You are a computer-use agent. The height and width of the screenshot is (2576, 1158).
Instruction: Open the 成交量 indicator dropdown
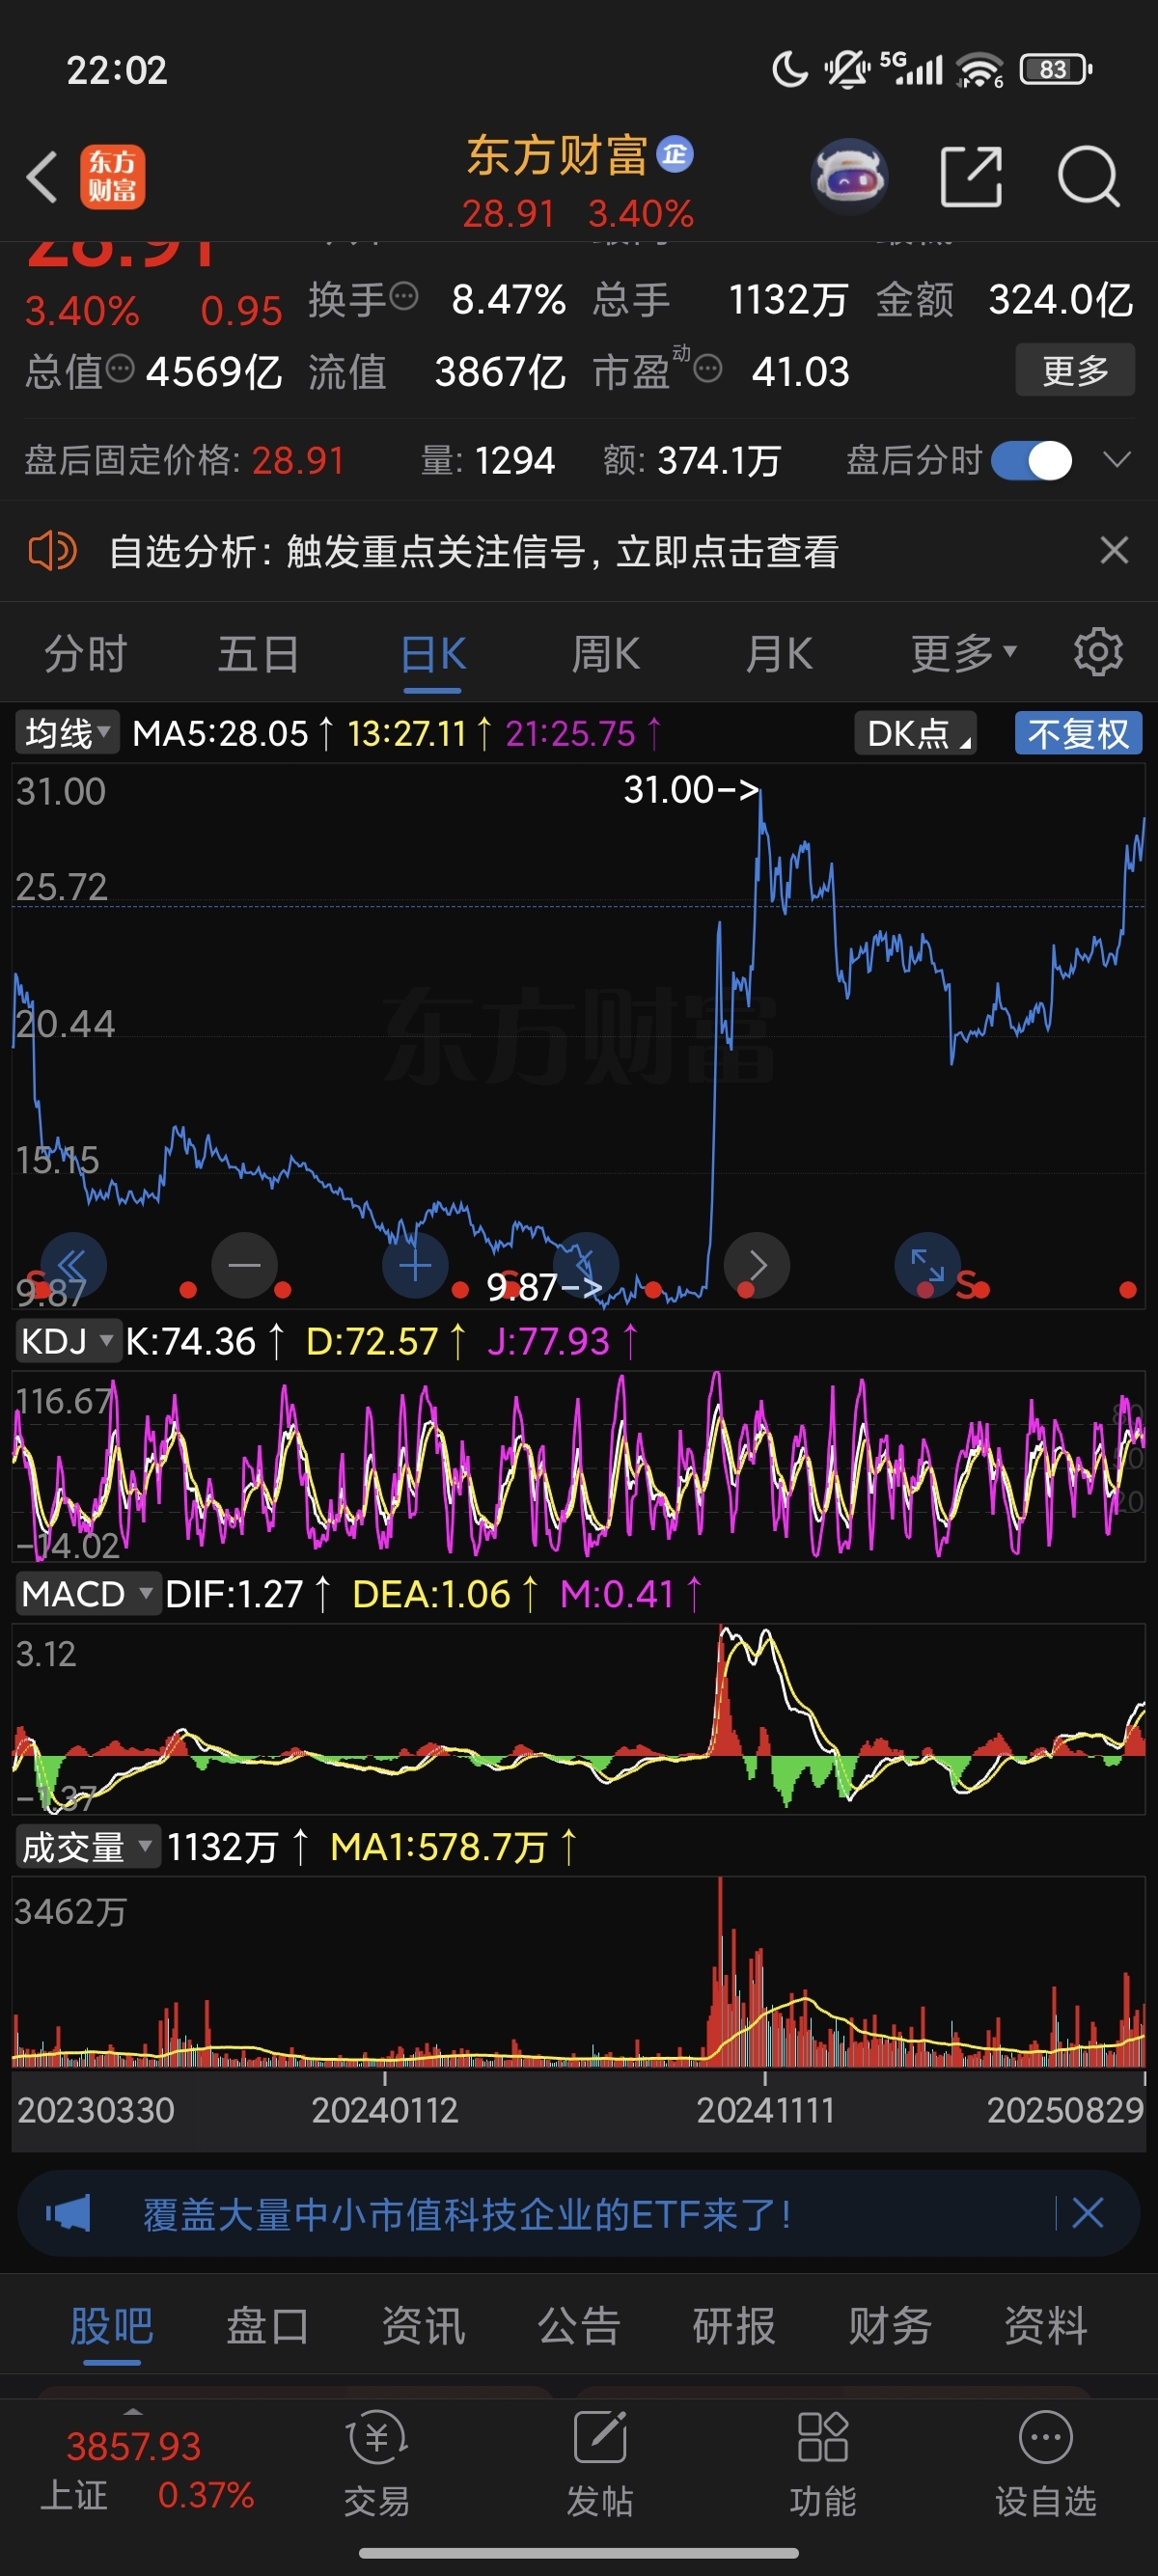pyautogui.click(x=87, y=1847)
